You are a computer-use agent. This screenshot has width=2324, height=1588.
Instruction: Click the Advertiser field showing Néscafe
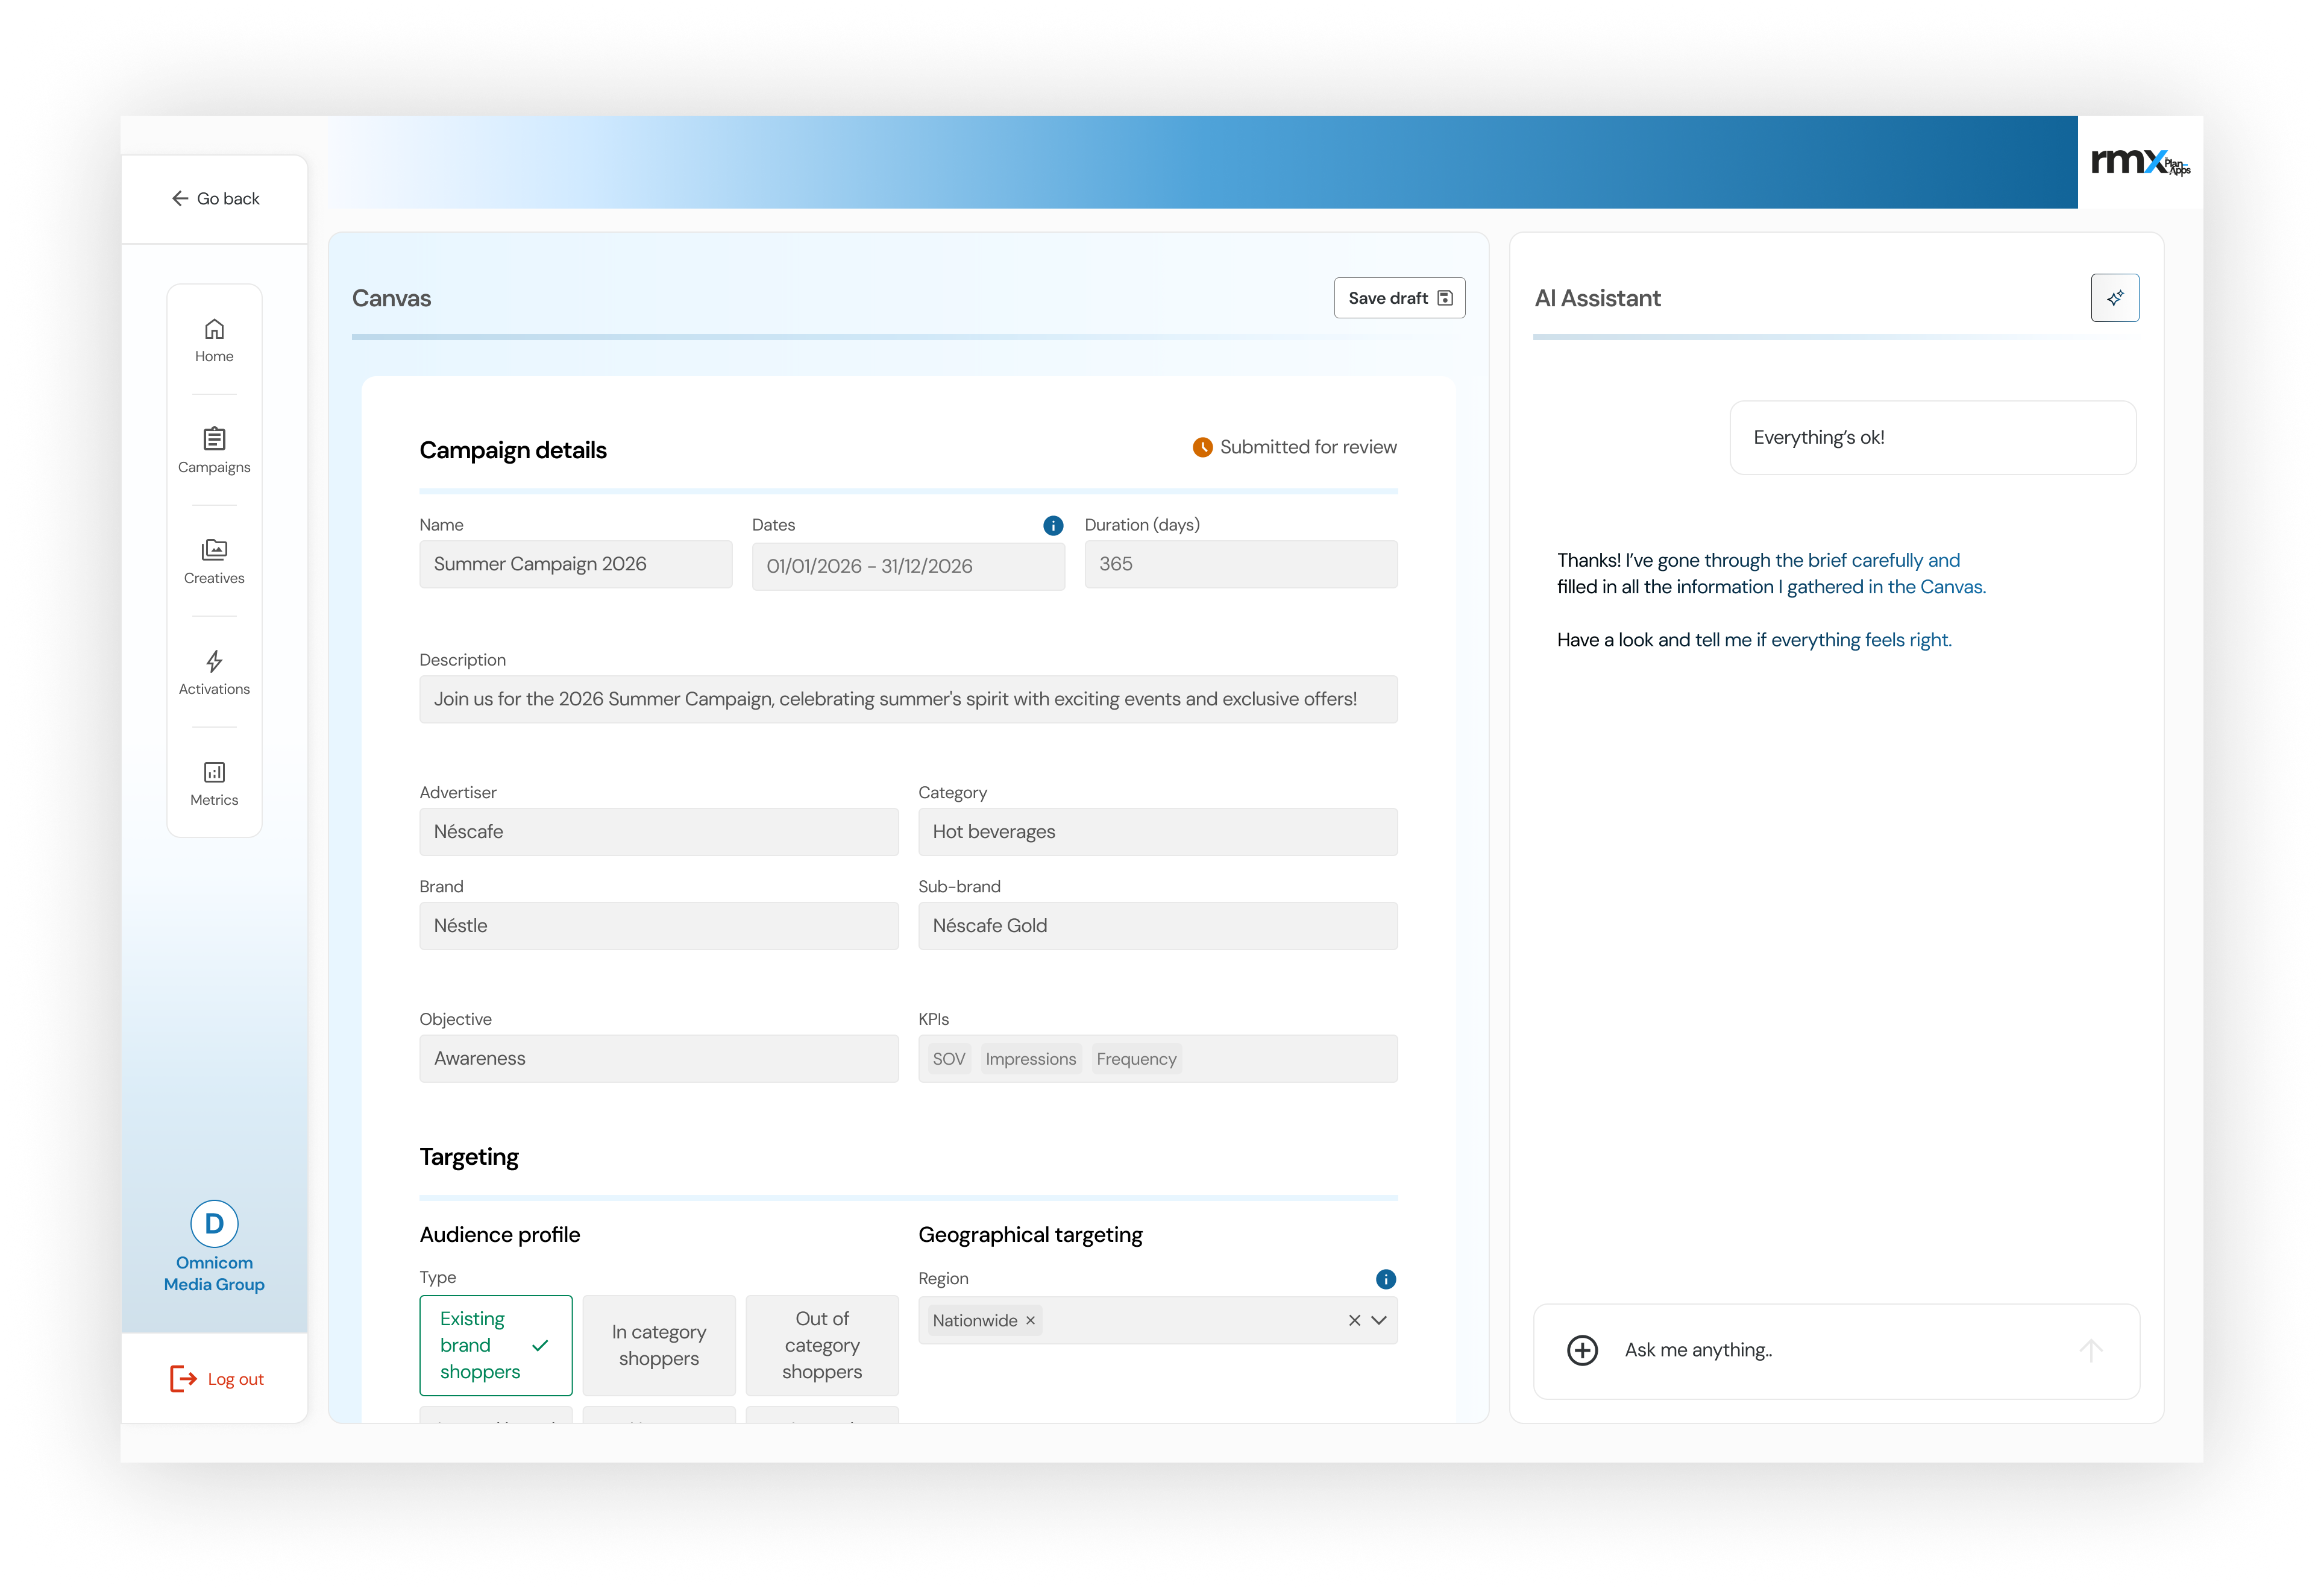pyautogui.click(x=658, y=833)
